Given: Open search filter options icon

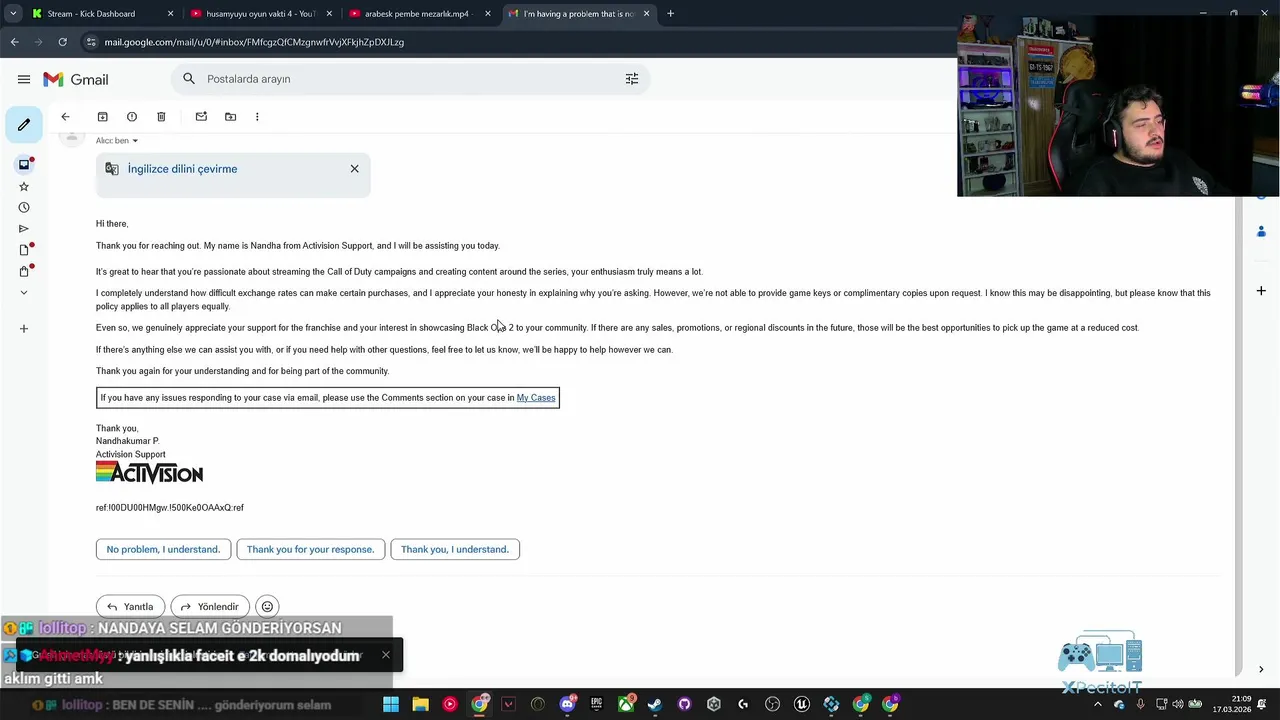Looking at the screenshot, I should pyautogui.click(x=632, y=79).
